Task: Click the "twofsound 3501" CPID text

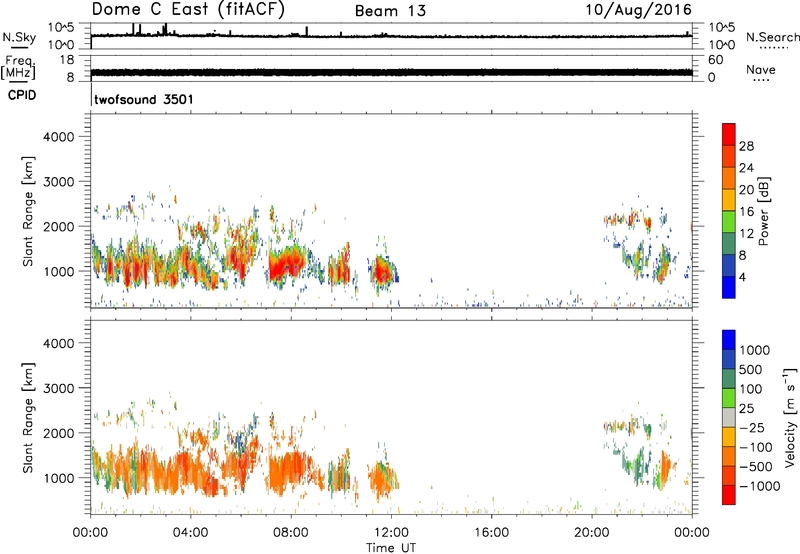Action: [144, 99]
